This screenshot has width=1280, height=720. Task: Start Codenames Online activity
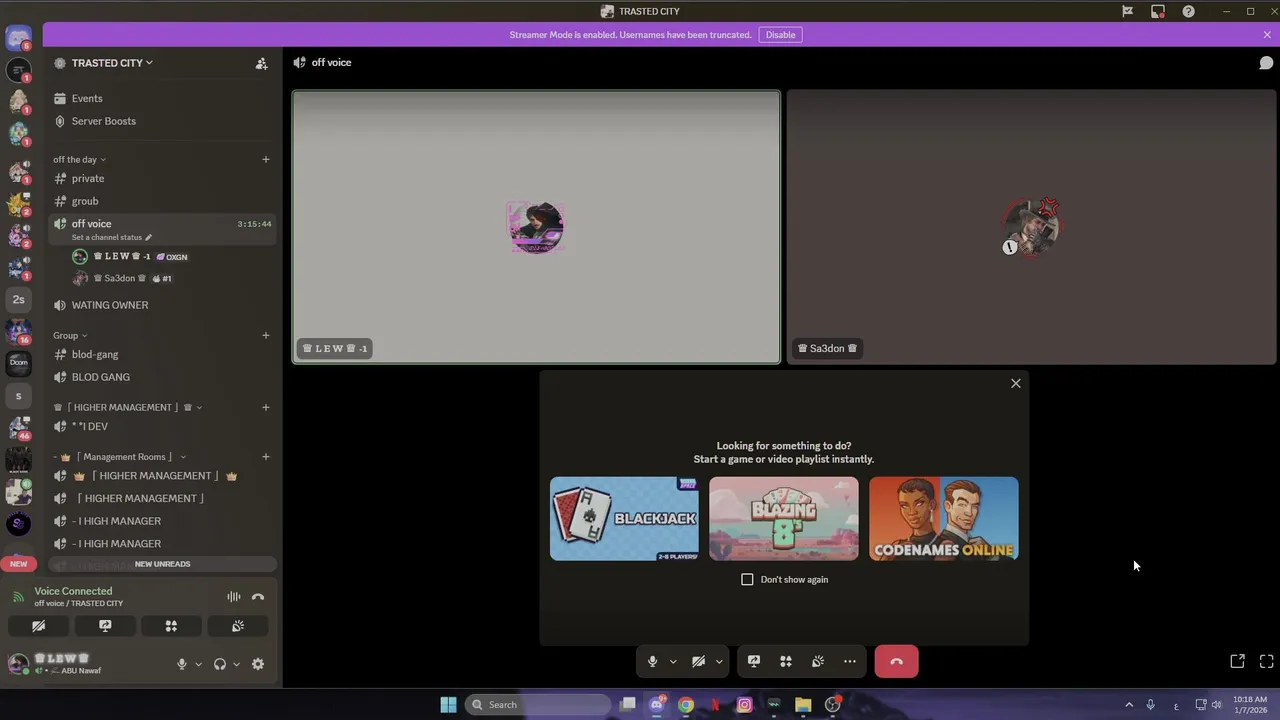click(944, 518)
